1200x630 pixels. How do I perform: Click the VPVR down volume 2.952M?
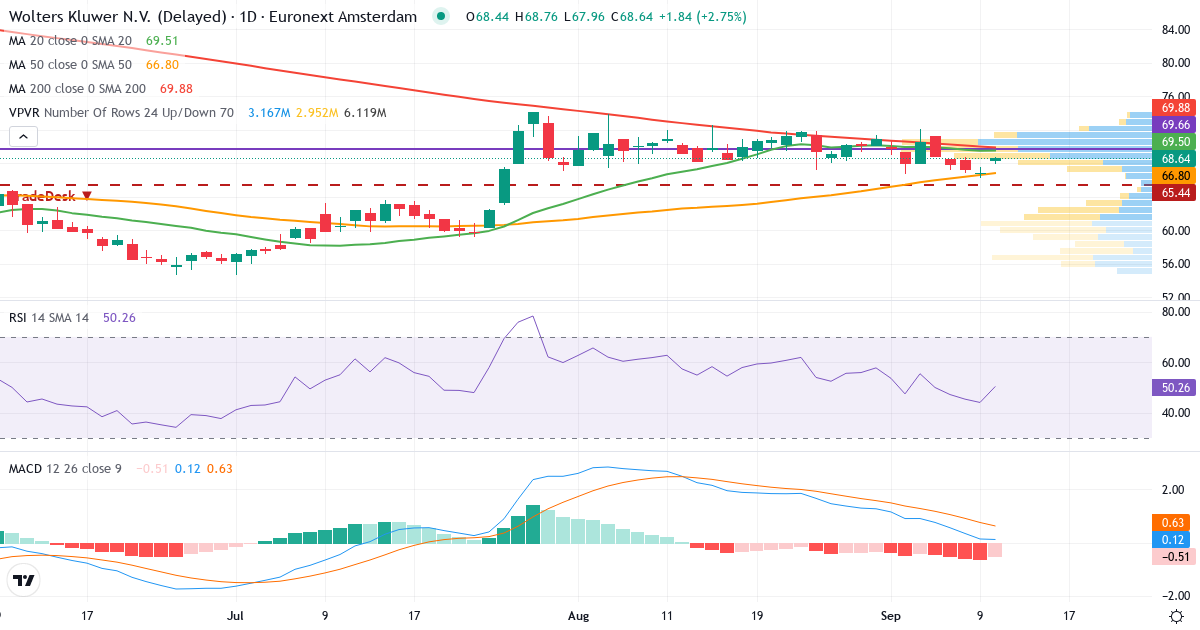tap(319, 113)
